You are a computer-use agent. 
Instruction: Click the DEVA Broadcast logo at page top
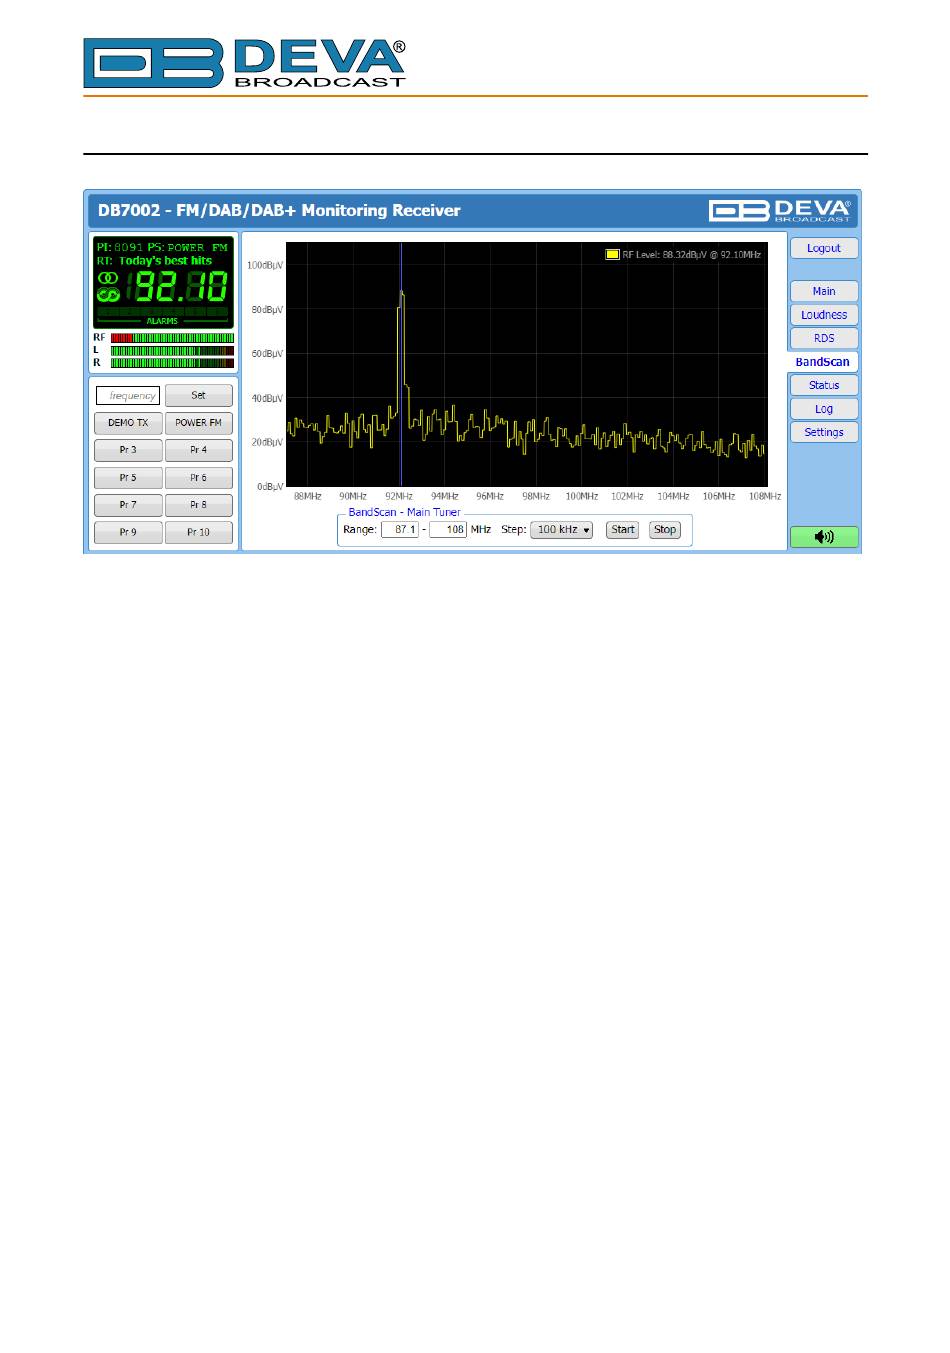click(x=245, y=63)
